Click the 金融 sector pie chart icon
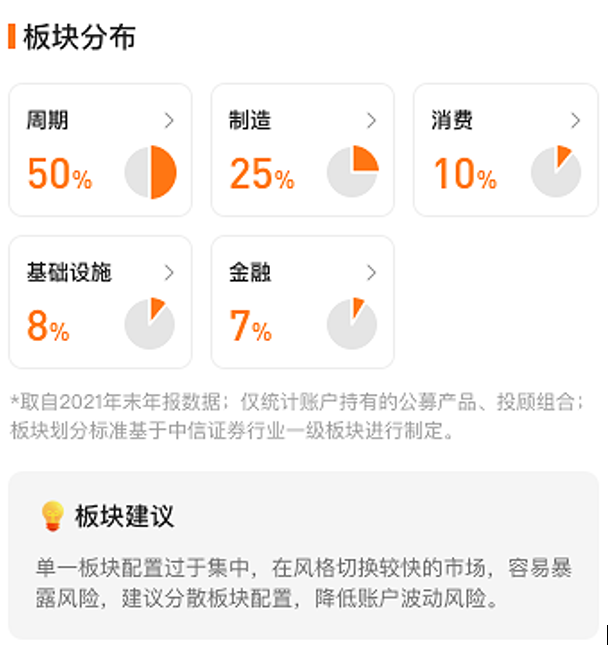608x645 pixels. [352, 323]
